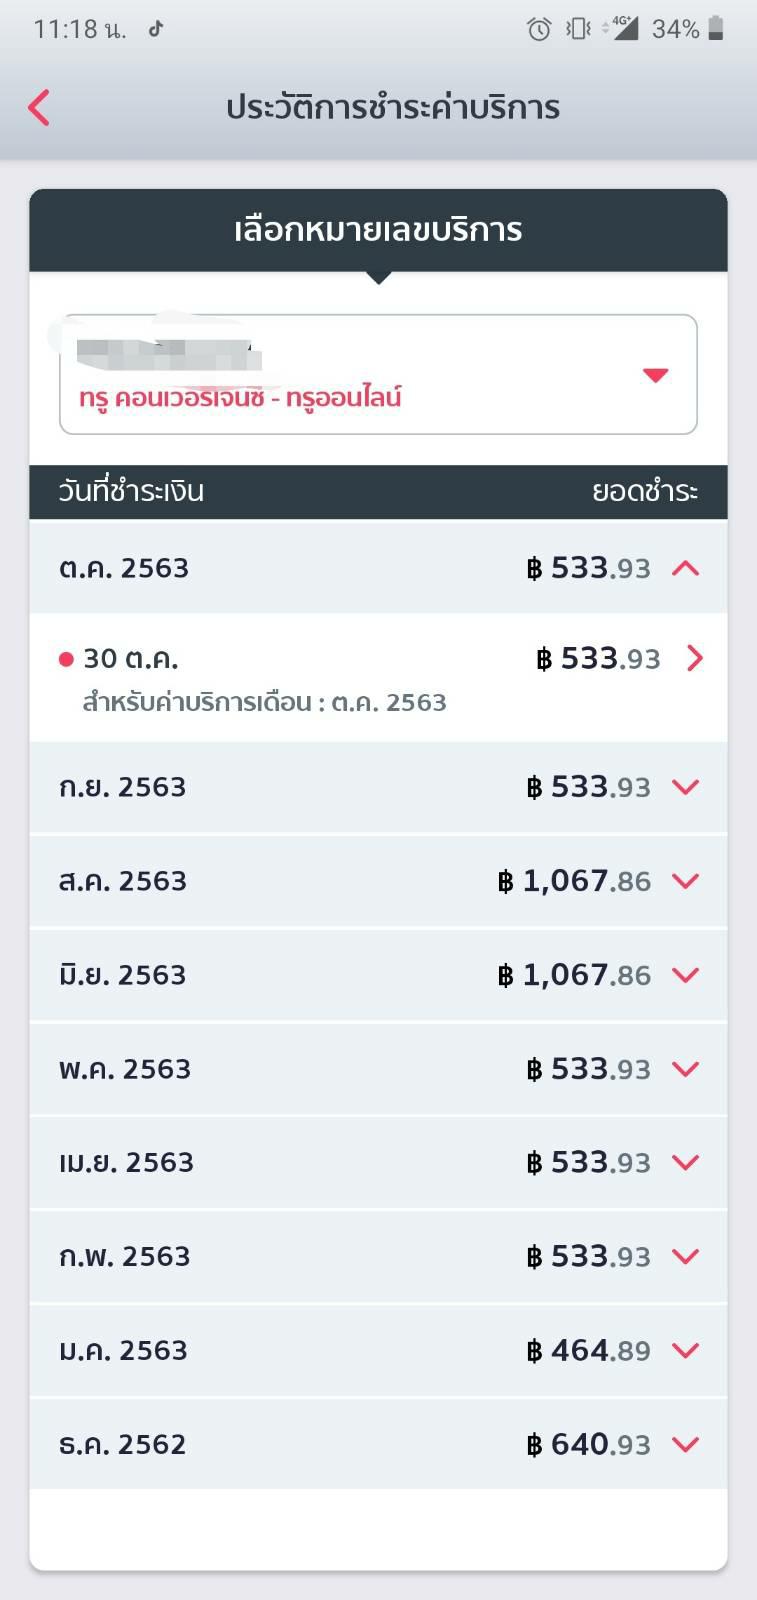Open the service number dropdown

[x=655, y=375]
